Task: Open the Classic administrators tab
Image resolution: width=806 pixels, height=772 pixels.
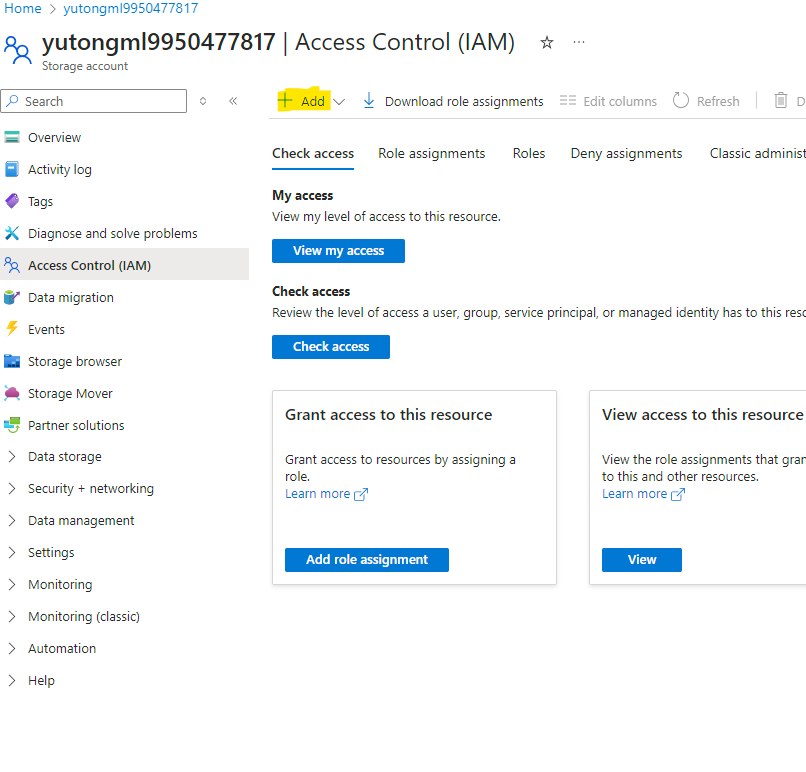Action: point(757,153)
